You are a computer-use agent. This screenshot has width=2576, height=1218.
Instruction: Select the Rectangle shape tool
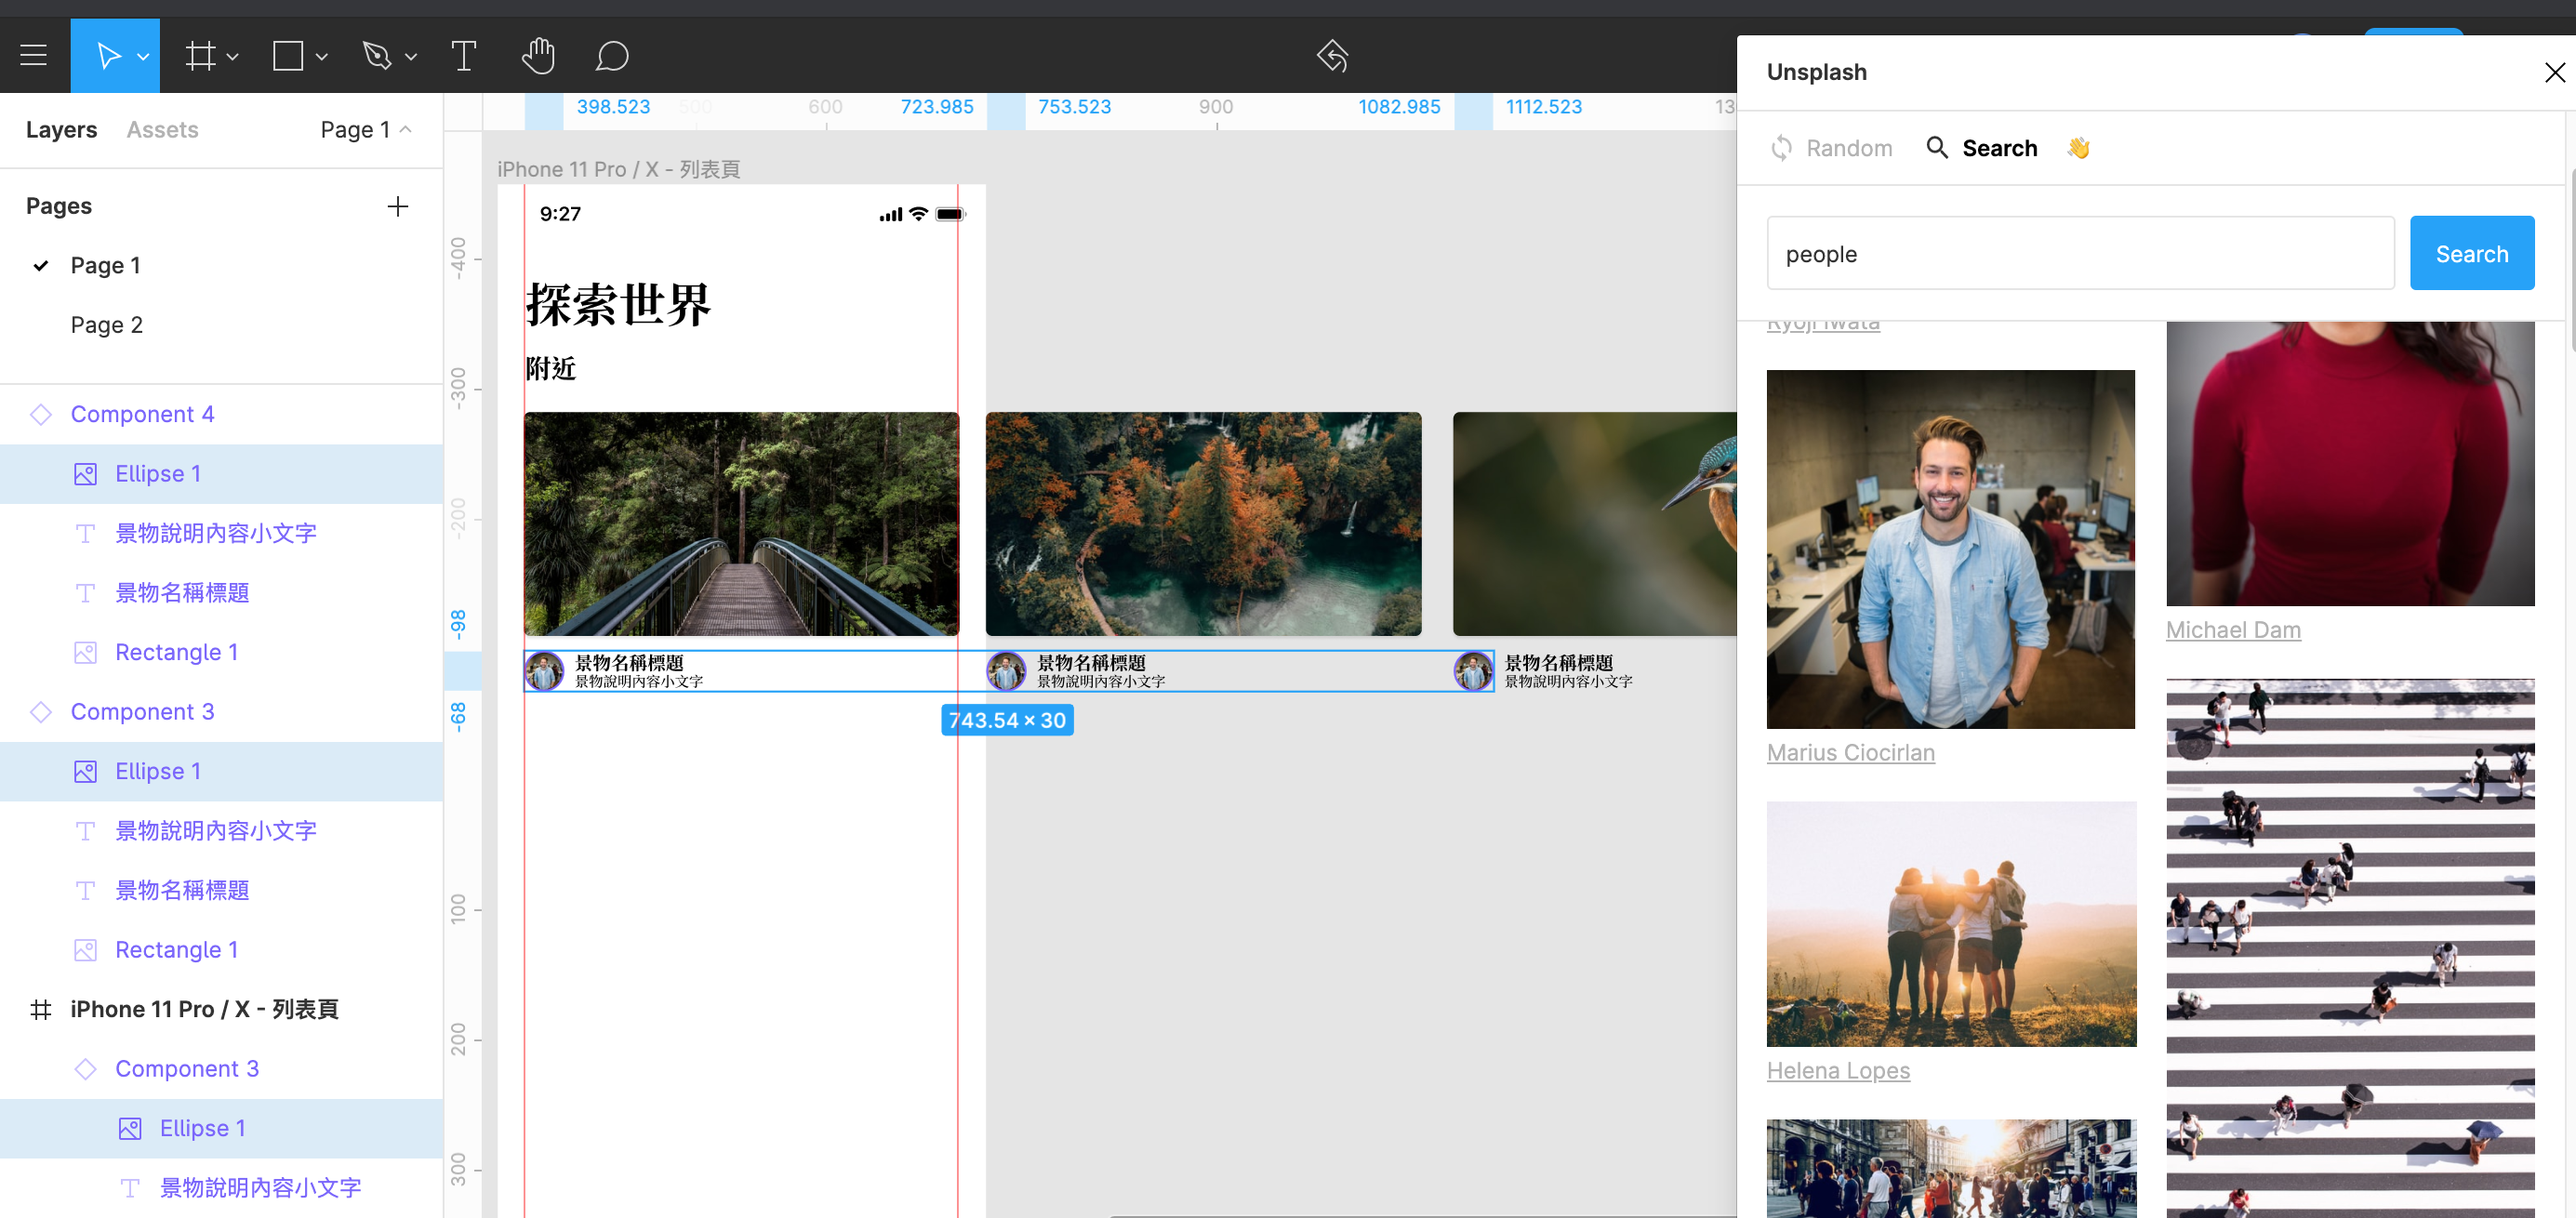pyautogui.click(x=288, y=56)
